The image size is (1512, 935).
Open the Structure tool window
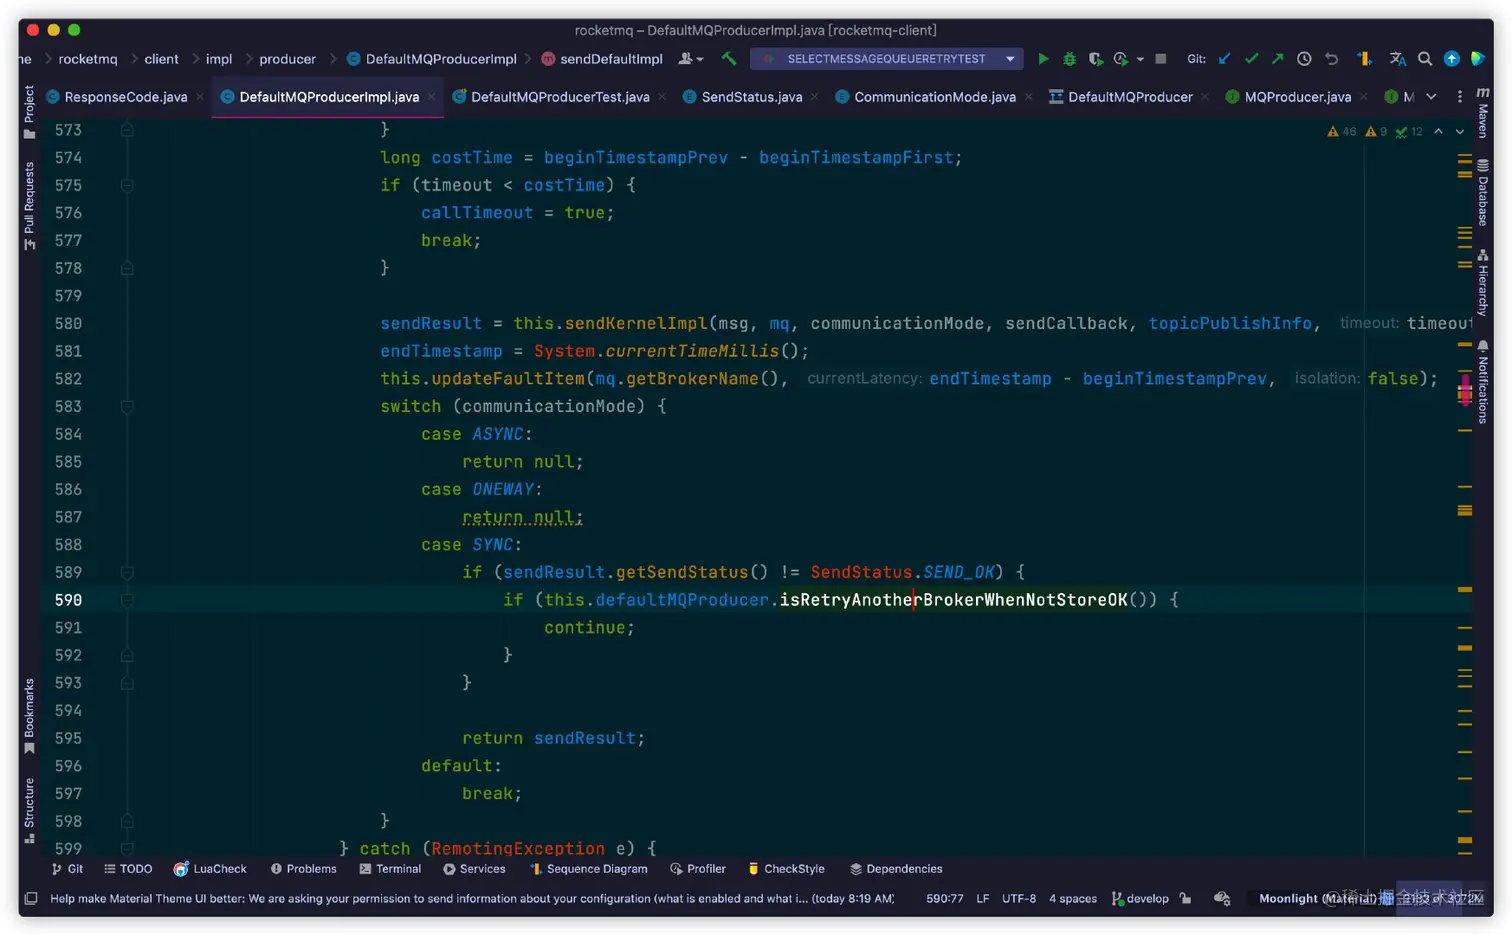point(29,810)
